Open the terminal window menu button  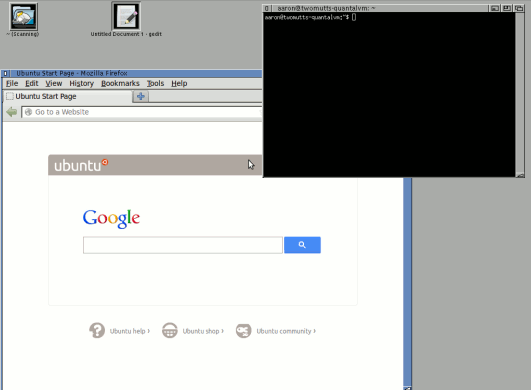[267, 8]
